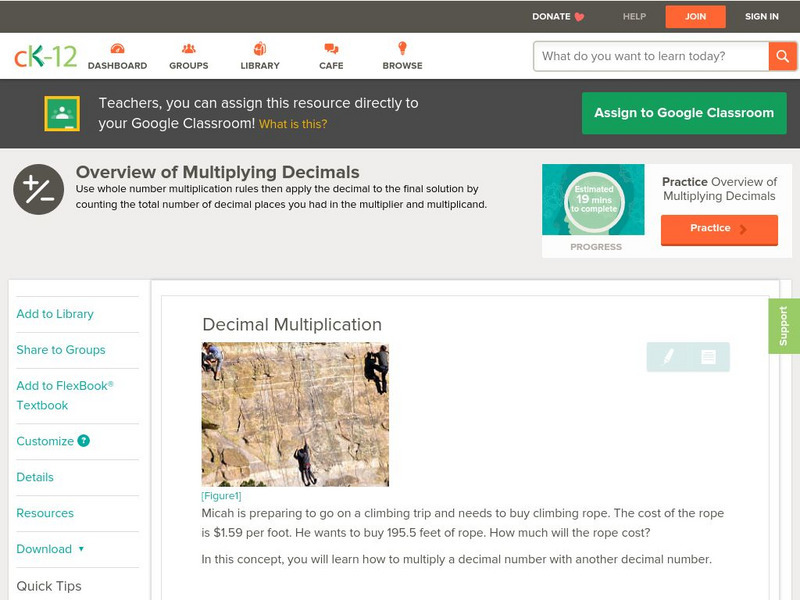Click the Google Classroom icon
The height and width of the screenshot is (600, 800).
62,113
